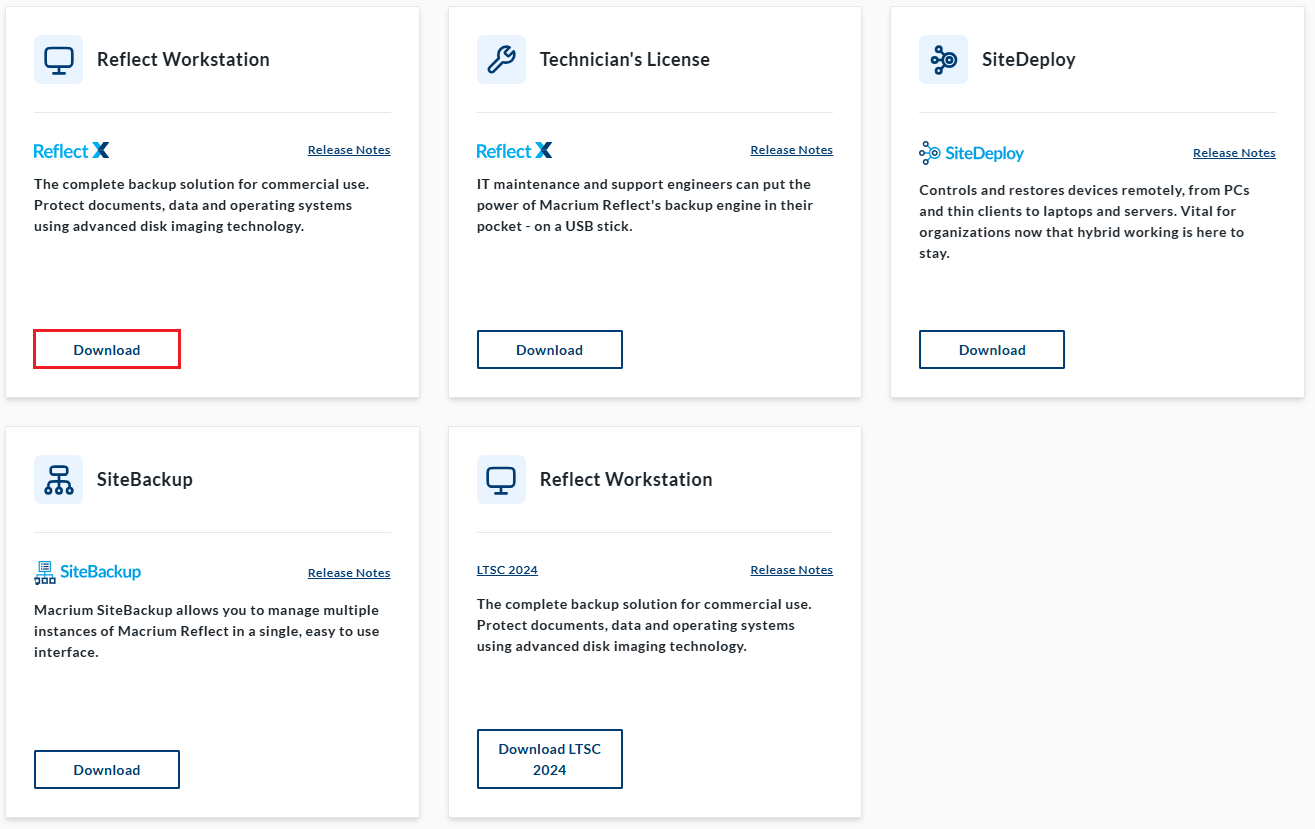This screenshot has width=1315, height=829.
Task: Click the SiteDeploy network nodes icon
Action: [x=943, y=59]
